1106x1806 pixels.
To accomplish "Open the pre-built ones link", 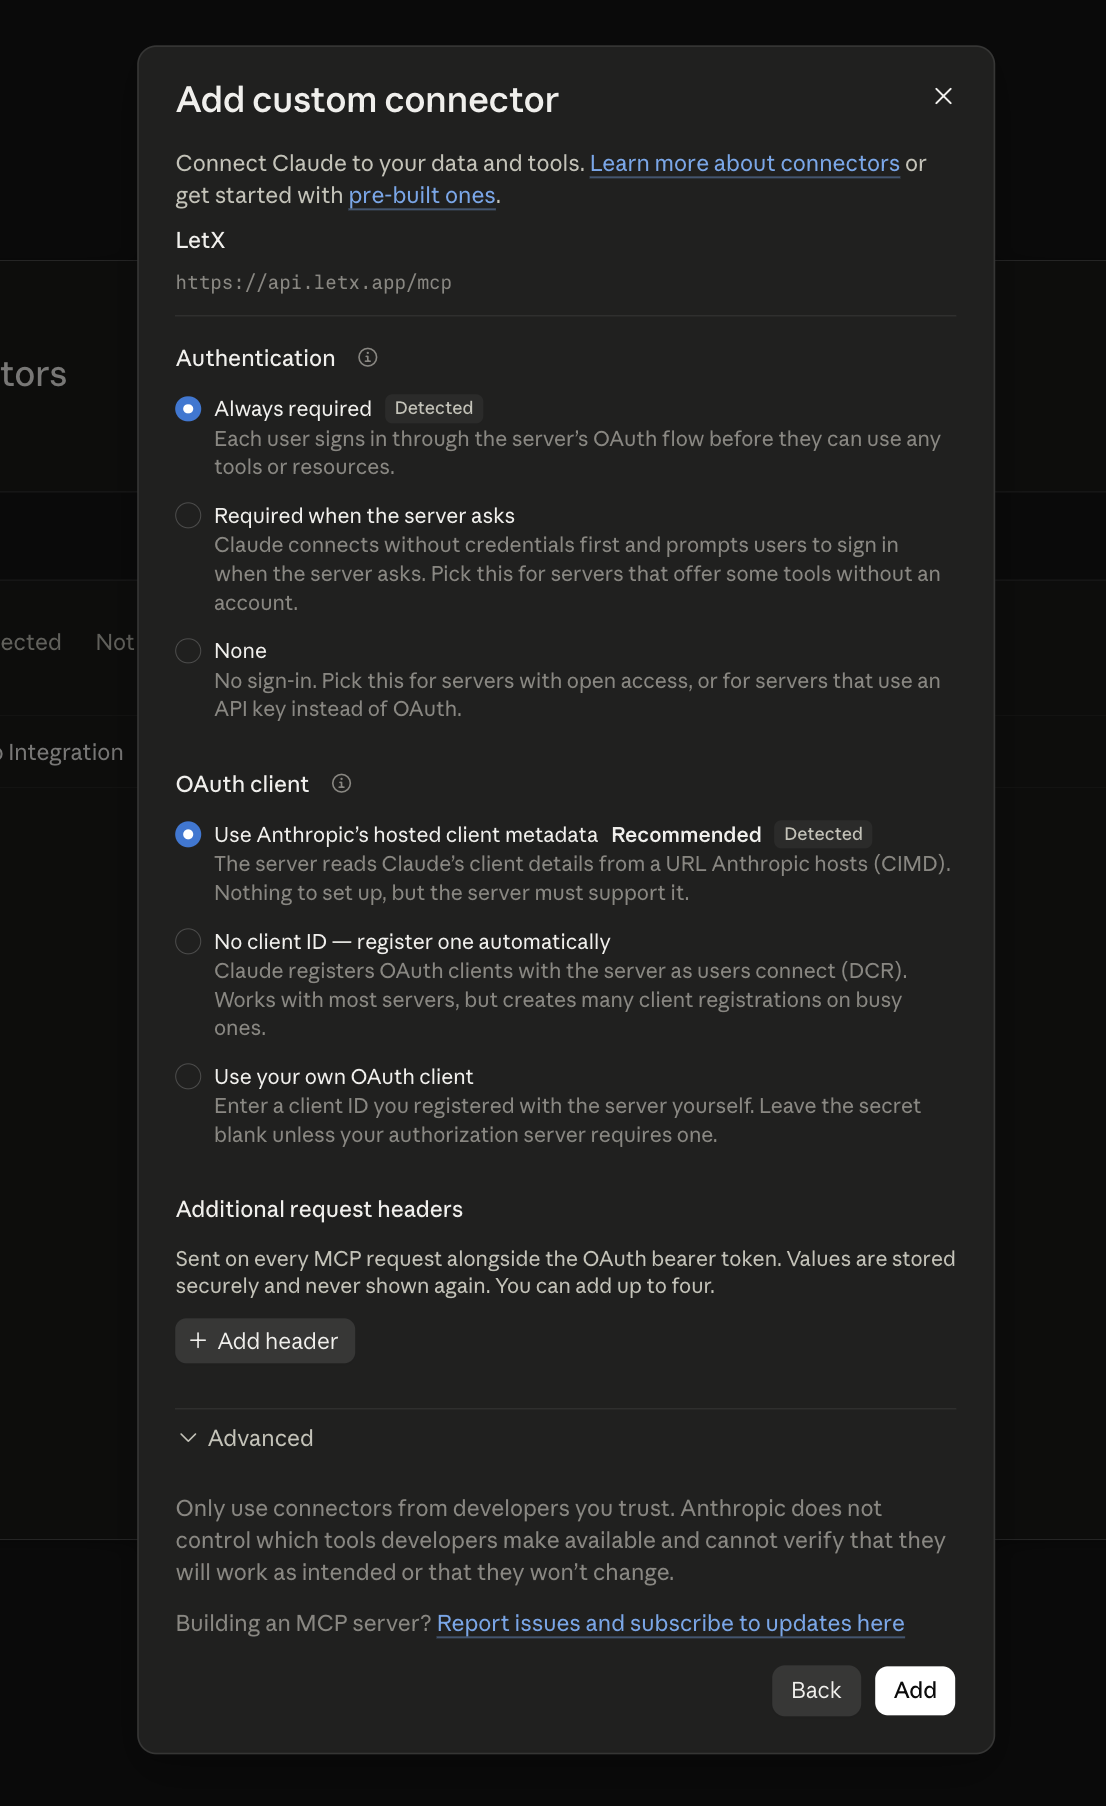I will click(x=422, y=195).
